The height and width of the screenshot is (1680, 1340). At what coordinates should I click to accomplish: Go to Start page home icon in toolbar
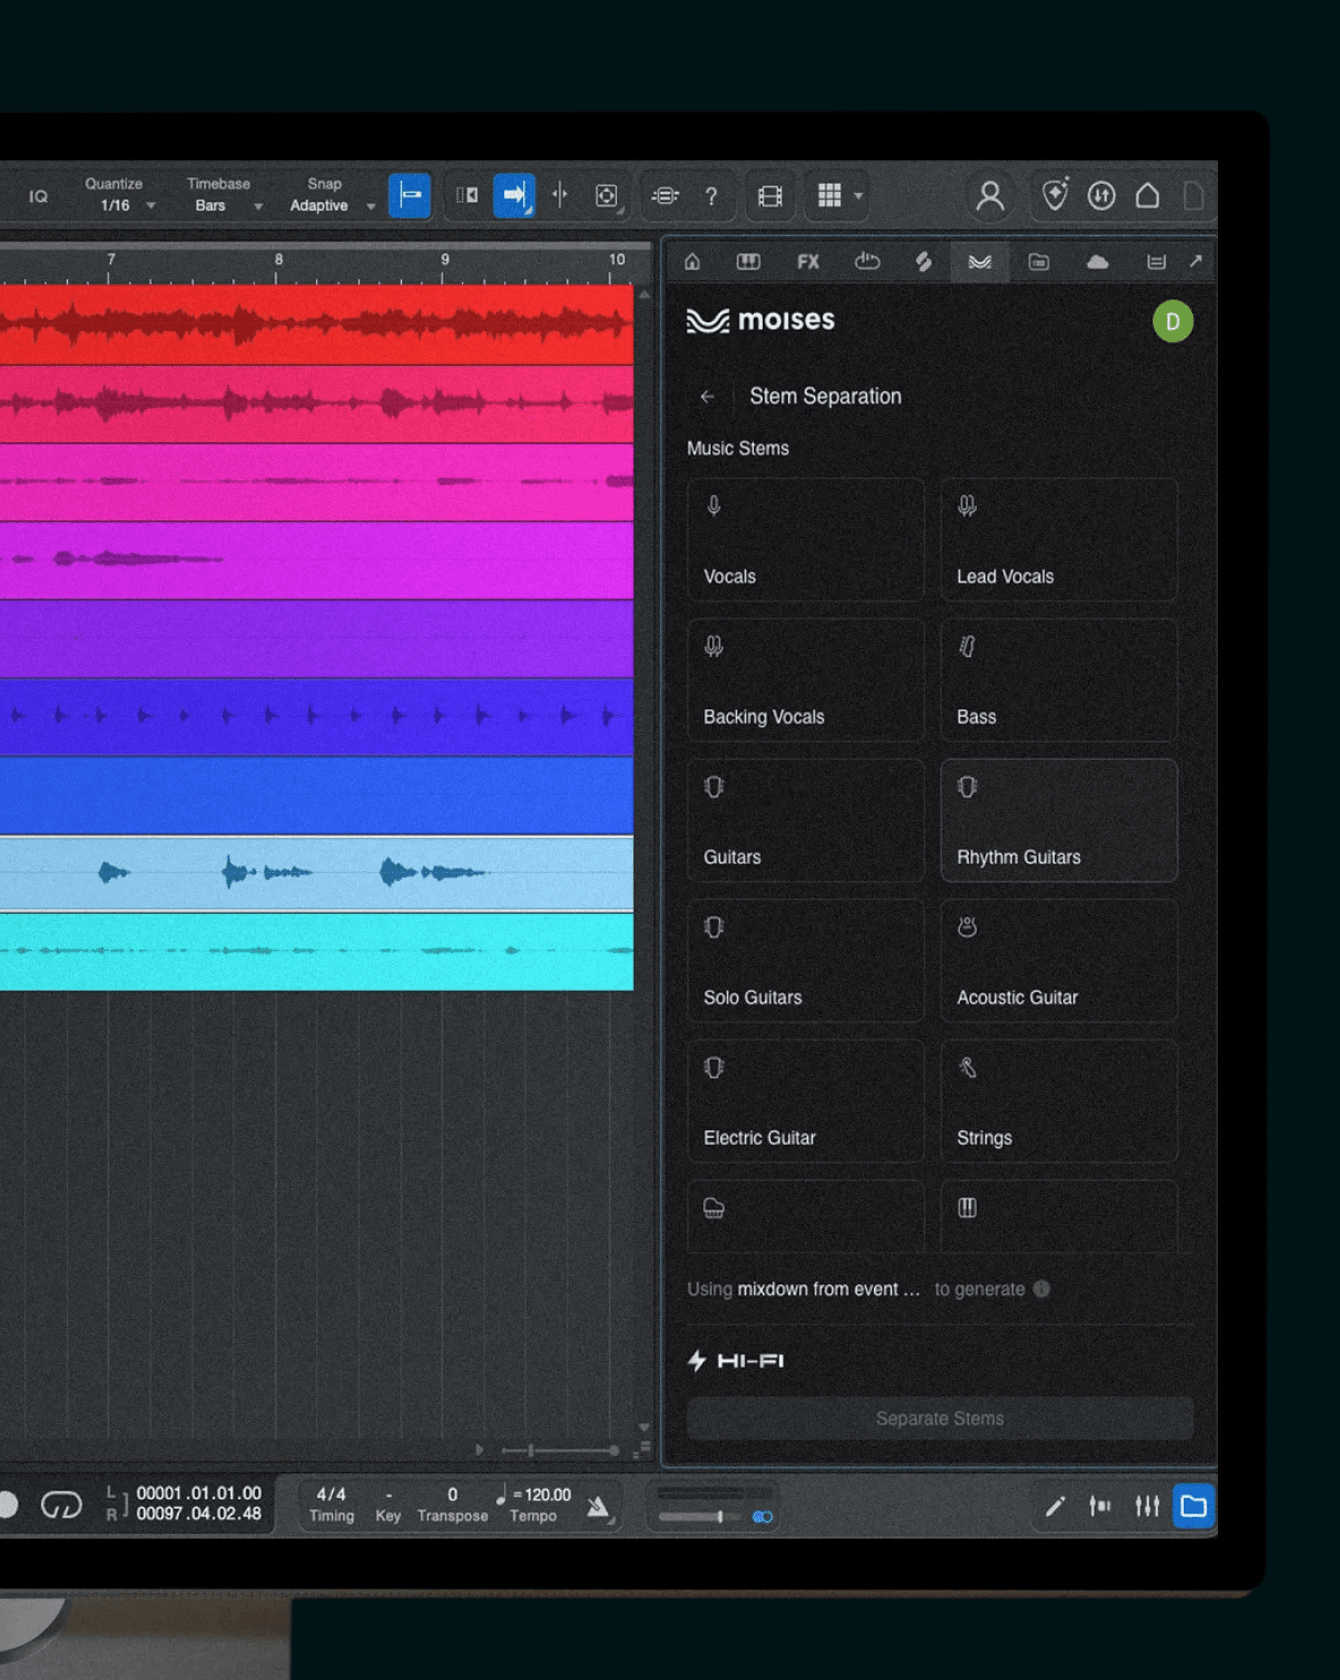[1147, 195]
